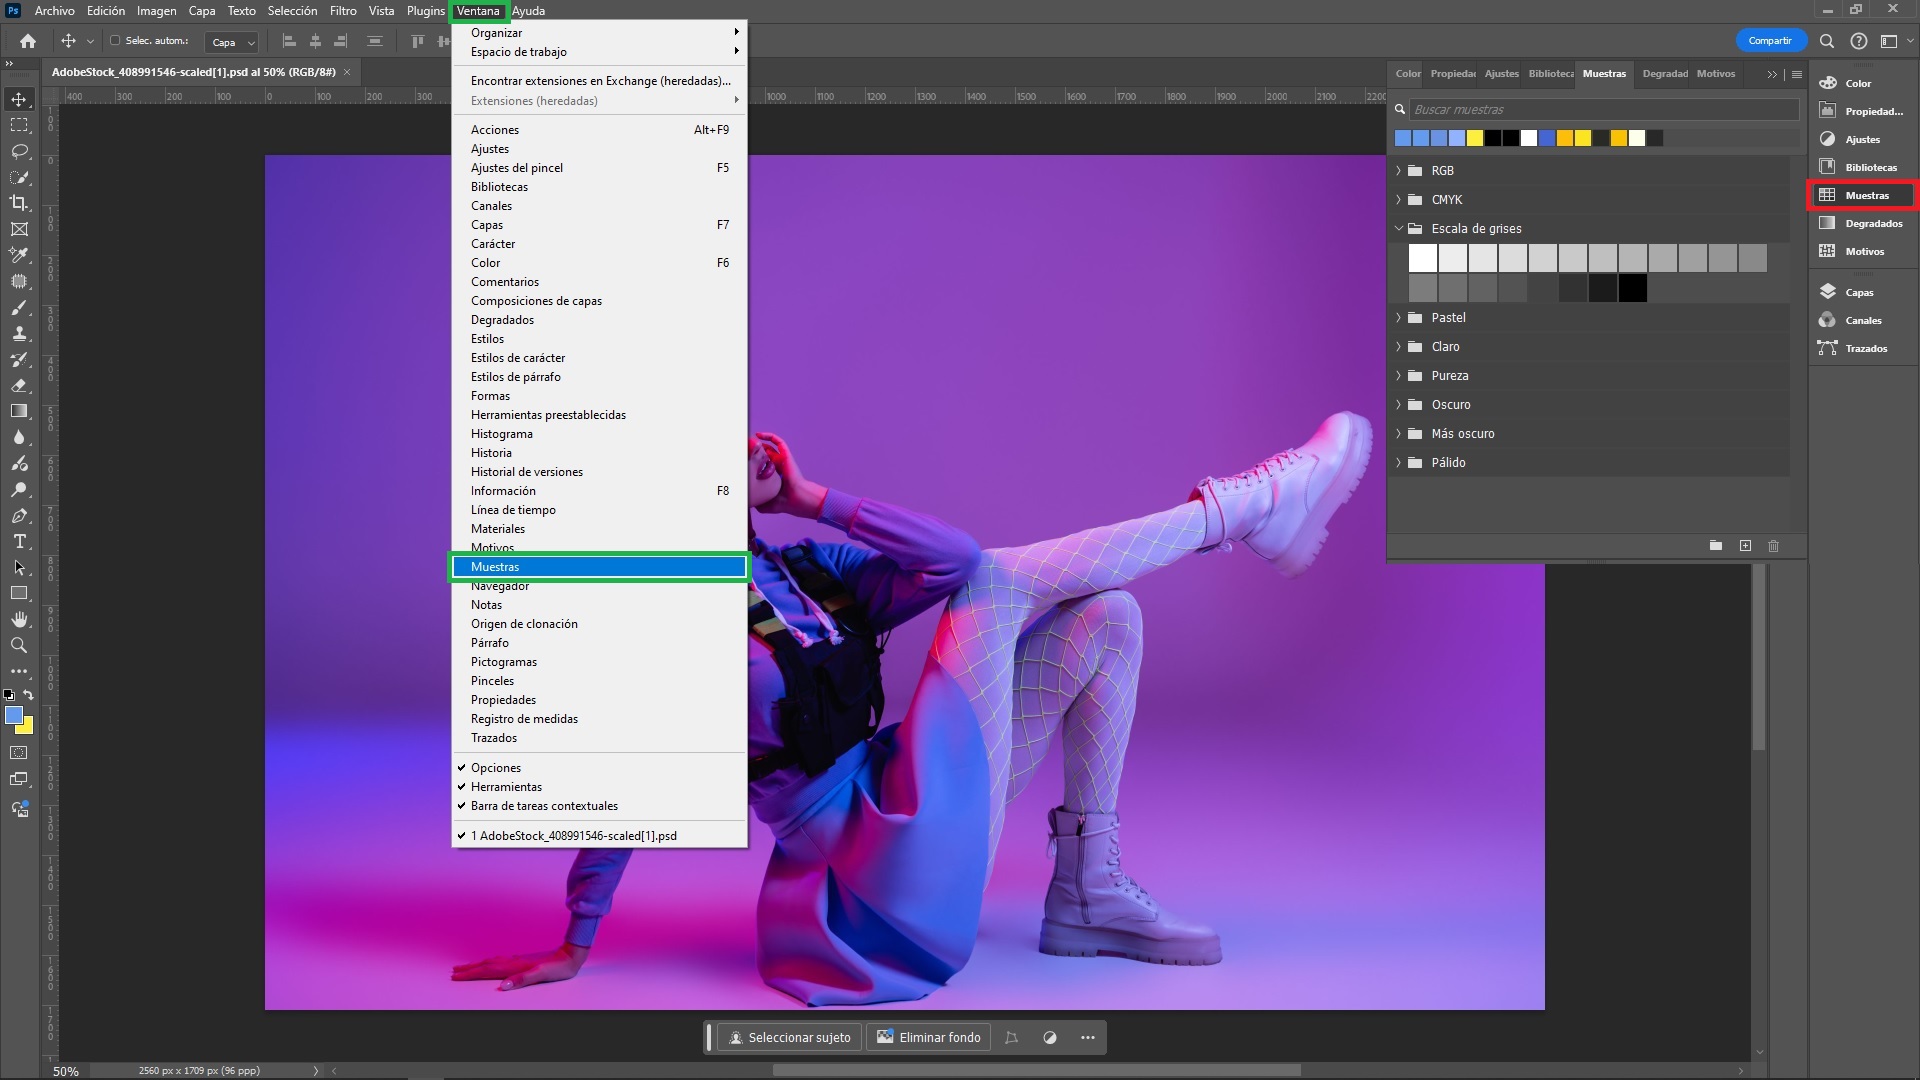Click the Buscar muestras search field
Viewport: 1920px width, 1080px height.
[x=1603, y=110]
